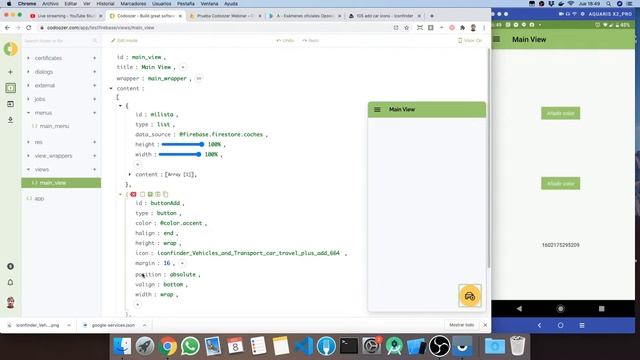640x360 pixels.
Task: Tick the empty checkbox on buttonAdd object
Action: (x=142, y=194)
